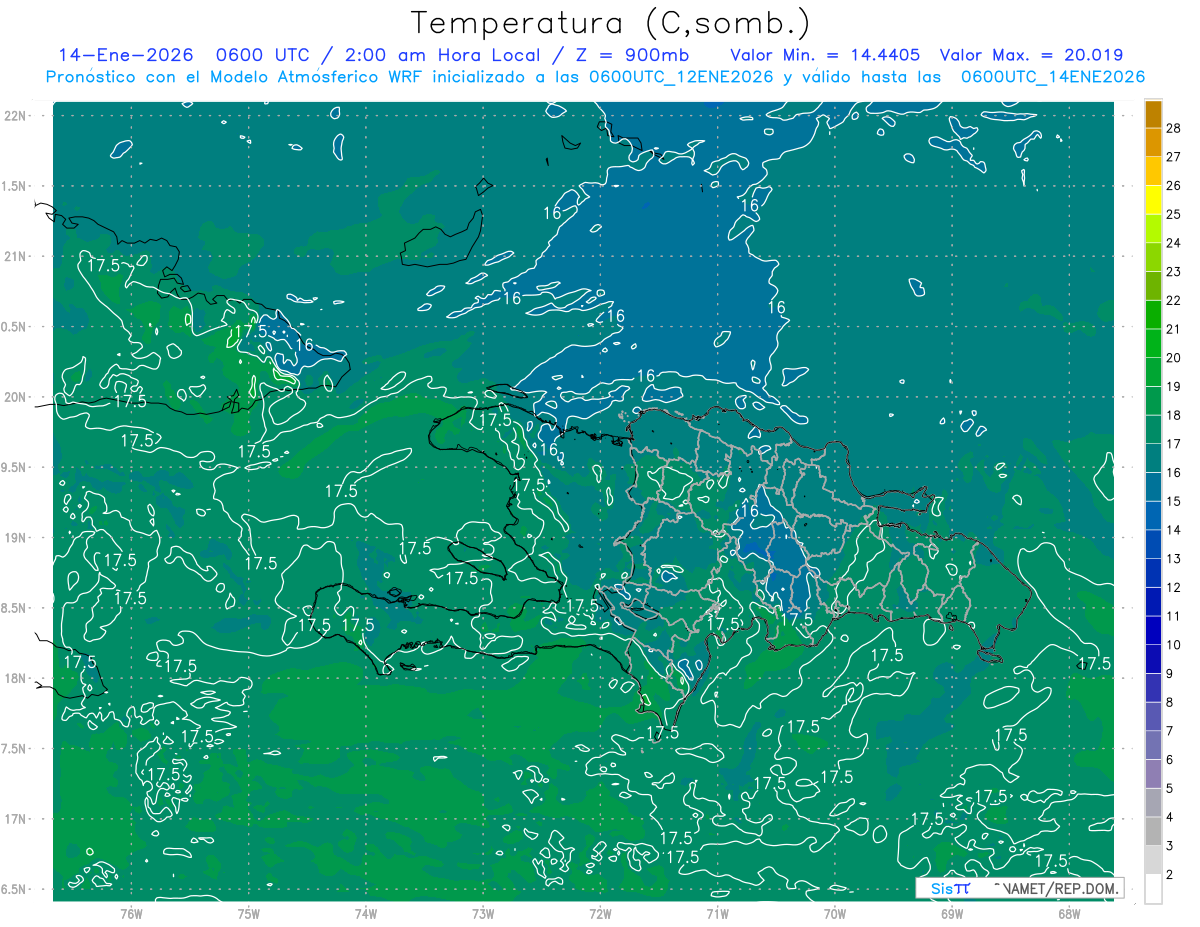Click the "Valor Min. = 14.4405" value
This screenshot has height=927, width=1200.
click(x=825, y=55)
